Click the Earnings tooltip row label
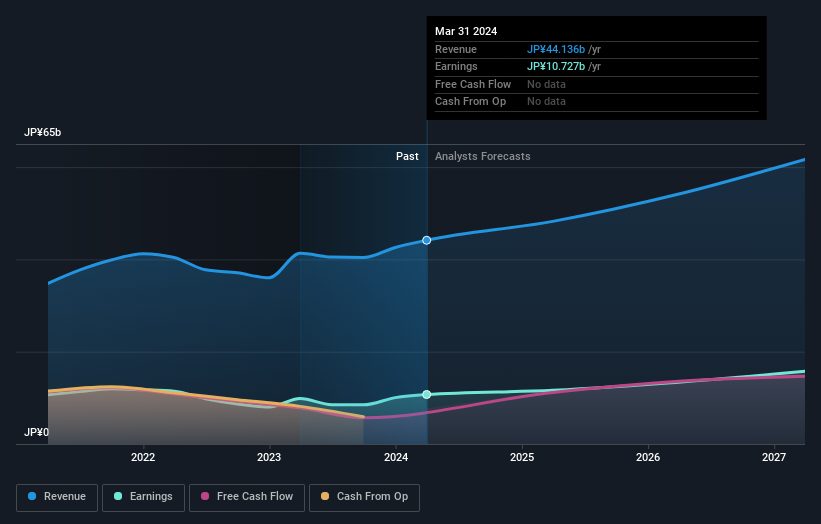Viewport: 821px width, 524px height. coord(456,66)
